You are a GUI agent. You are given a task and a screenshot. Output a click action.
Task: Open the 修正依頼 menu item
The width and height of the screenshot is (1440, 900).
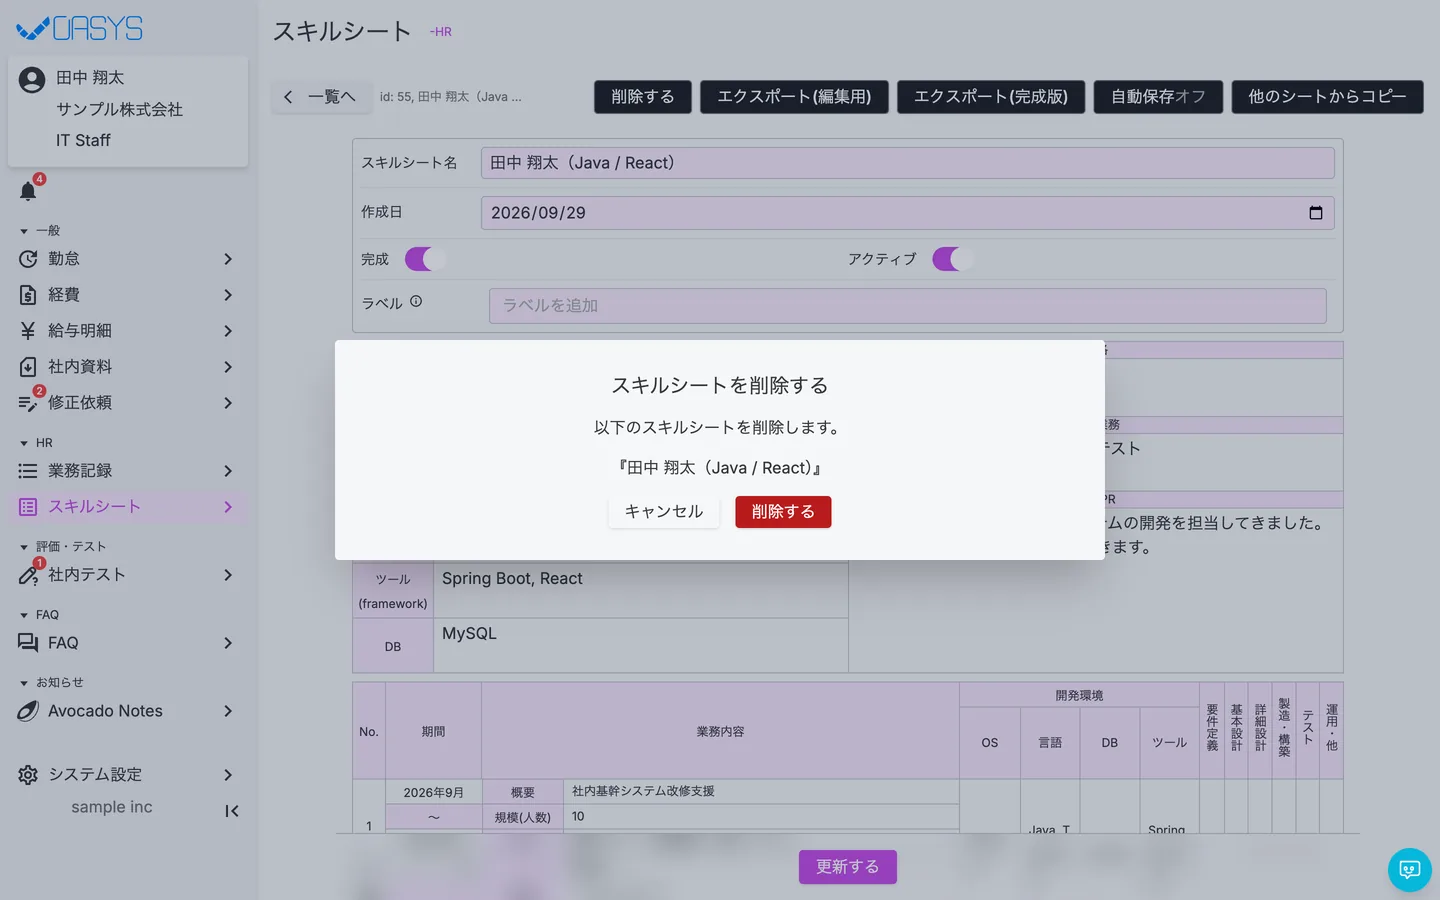point(128,403)
